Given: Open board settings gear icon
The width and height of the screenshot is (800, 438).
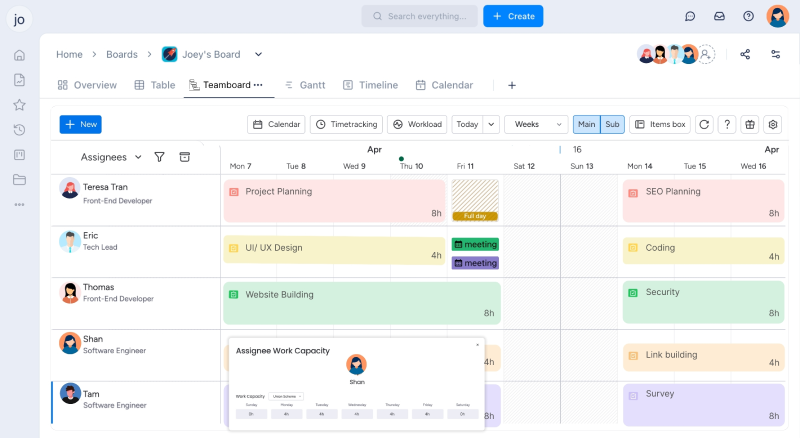Looking at the screenshot, I should [772, 124].
